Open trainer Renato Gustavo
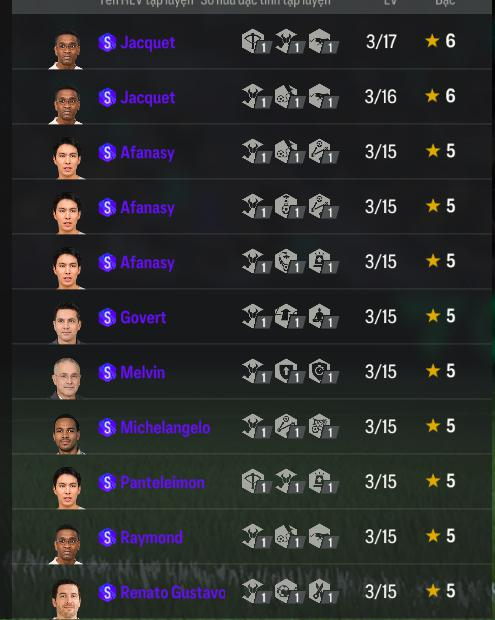This screenshot has width=495, height=620. [x=173, y=592]
